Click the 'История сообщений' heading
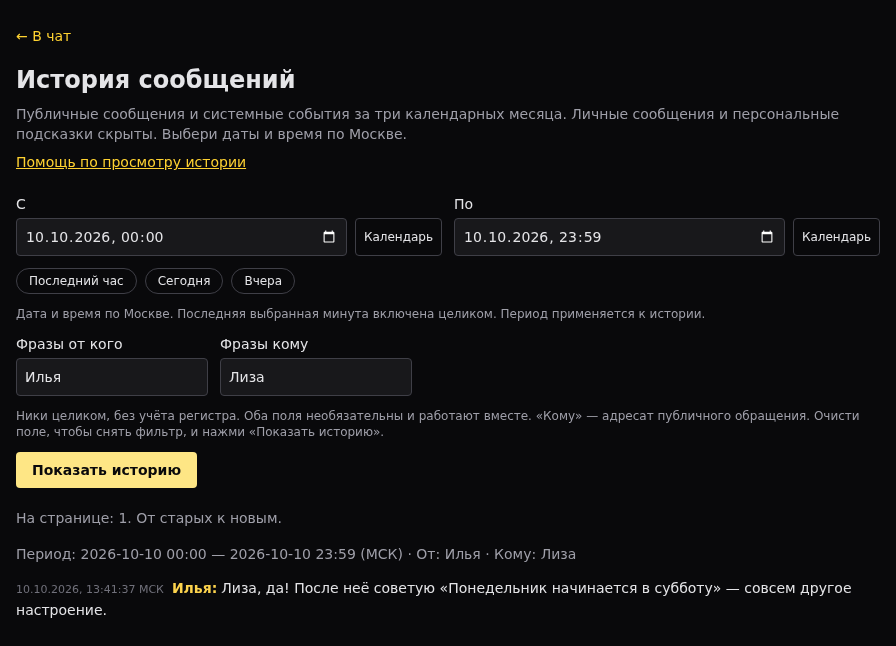This screenshot has height=646, width=896. coord(155,79)
